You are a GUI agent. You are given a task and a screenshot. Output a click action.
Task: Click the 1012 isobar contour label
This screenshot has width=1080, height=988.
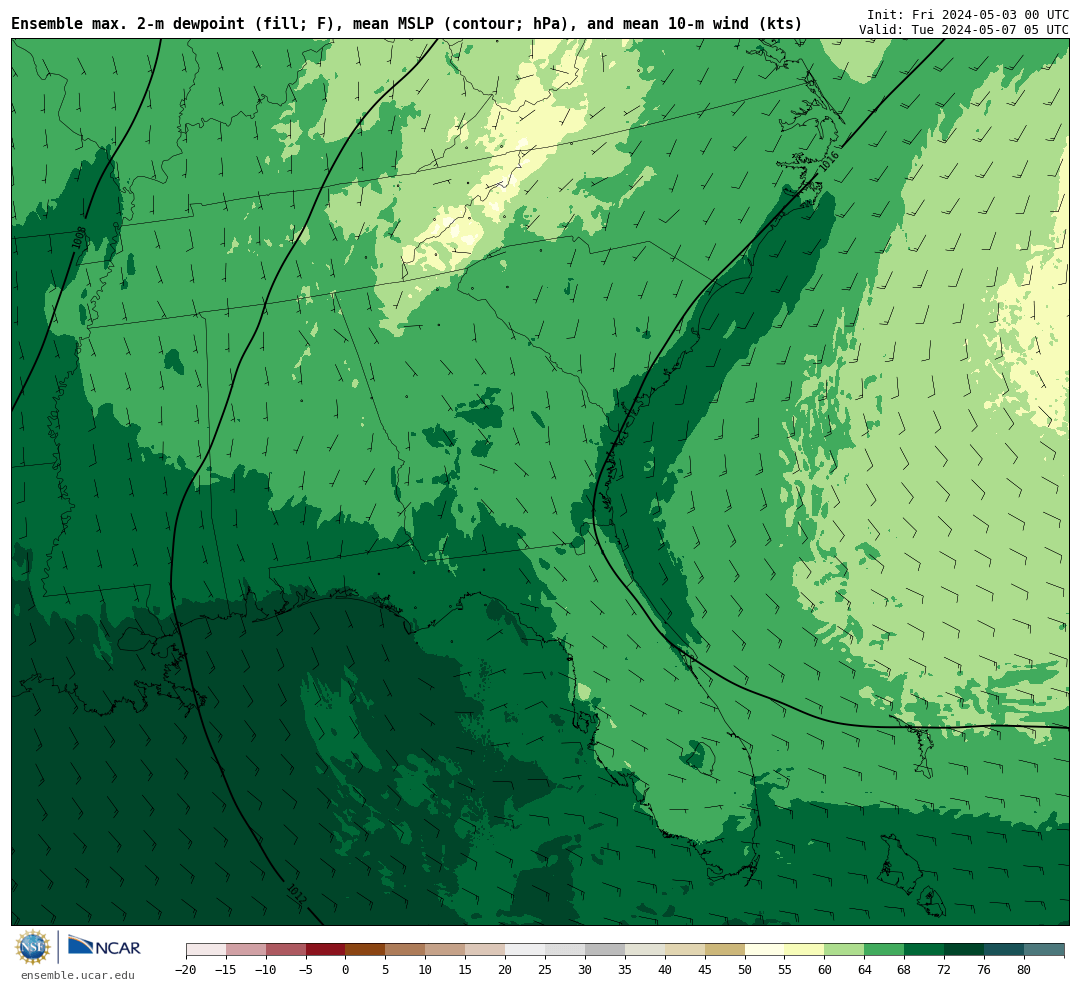tap(296, 893)
